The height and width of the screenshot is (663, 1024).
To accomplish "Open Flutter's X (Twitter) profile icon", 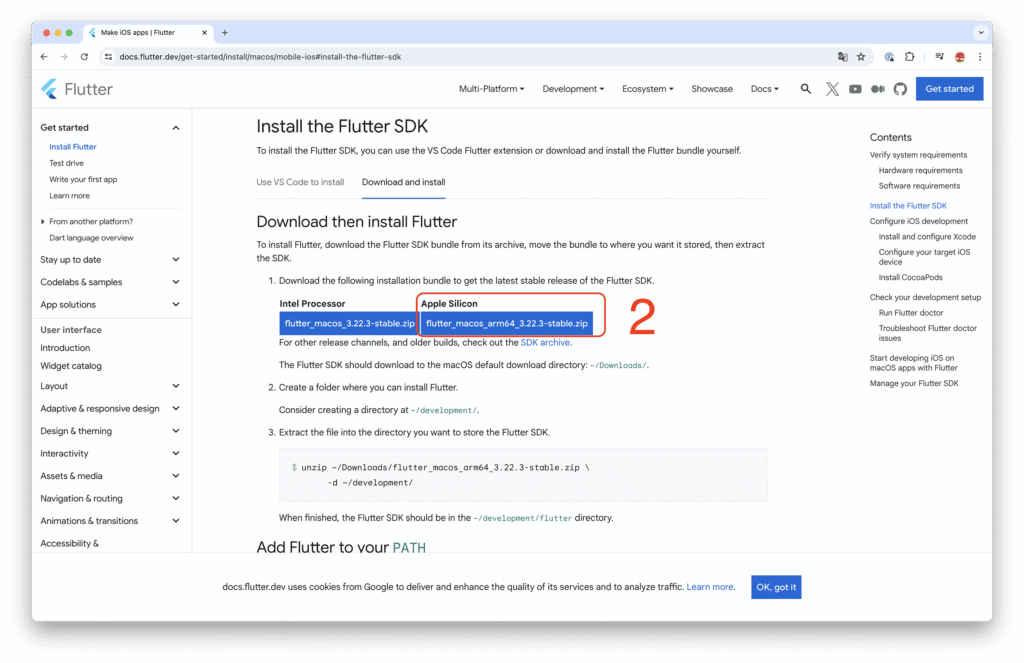I will pyautogui.click(x=832, y=89).
